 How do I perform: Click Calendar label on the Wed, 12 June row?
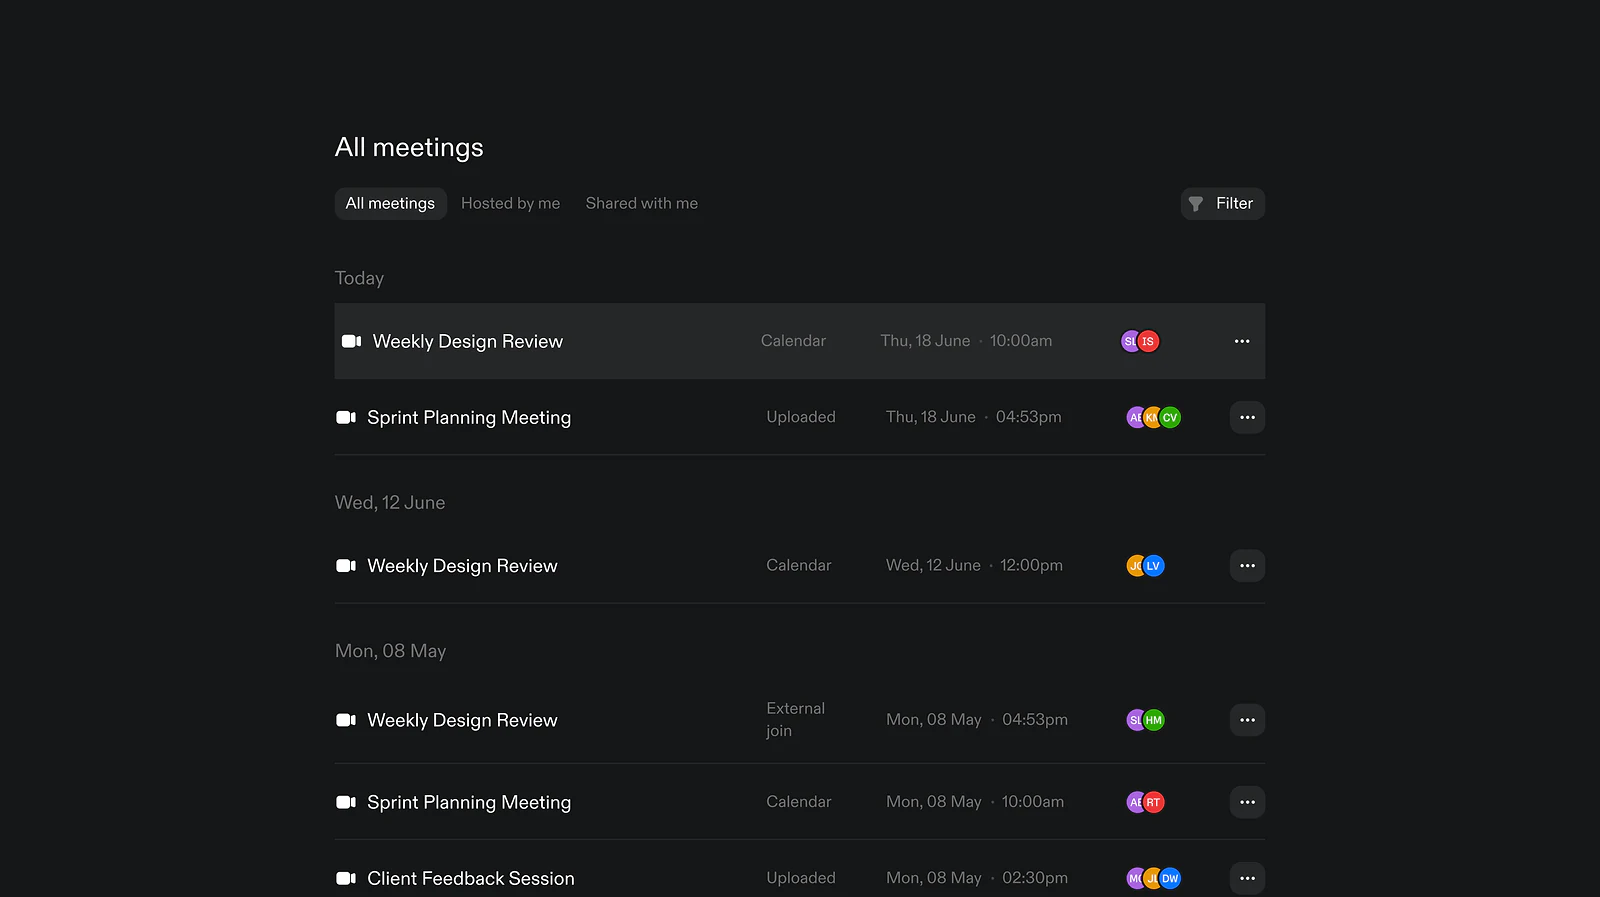tap(799, 566)
